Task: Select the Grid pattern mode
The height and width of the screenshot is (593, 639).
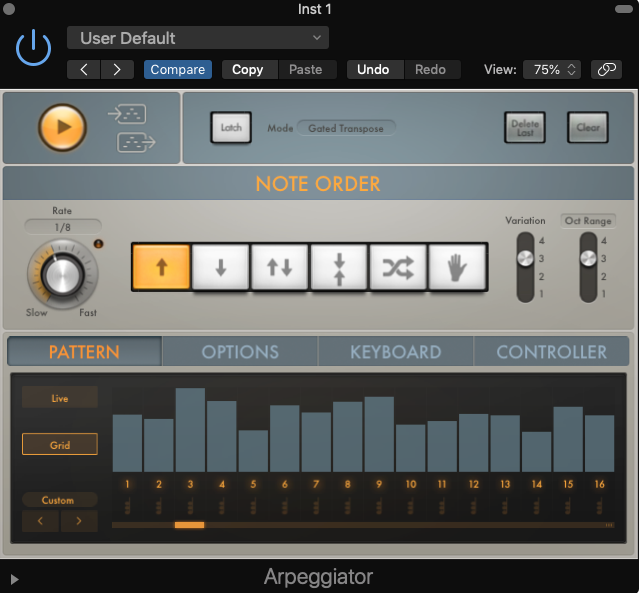Action: (x=60, y=445)
